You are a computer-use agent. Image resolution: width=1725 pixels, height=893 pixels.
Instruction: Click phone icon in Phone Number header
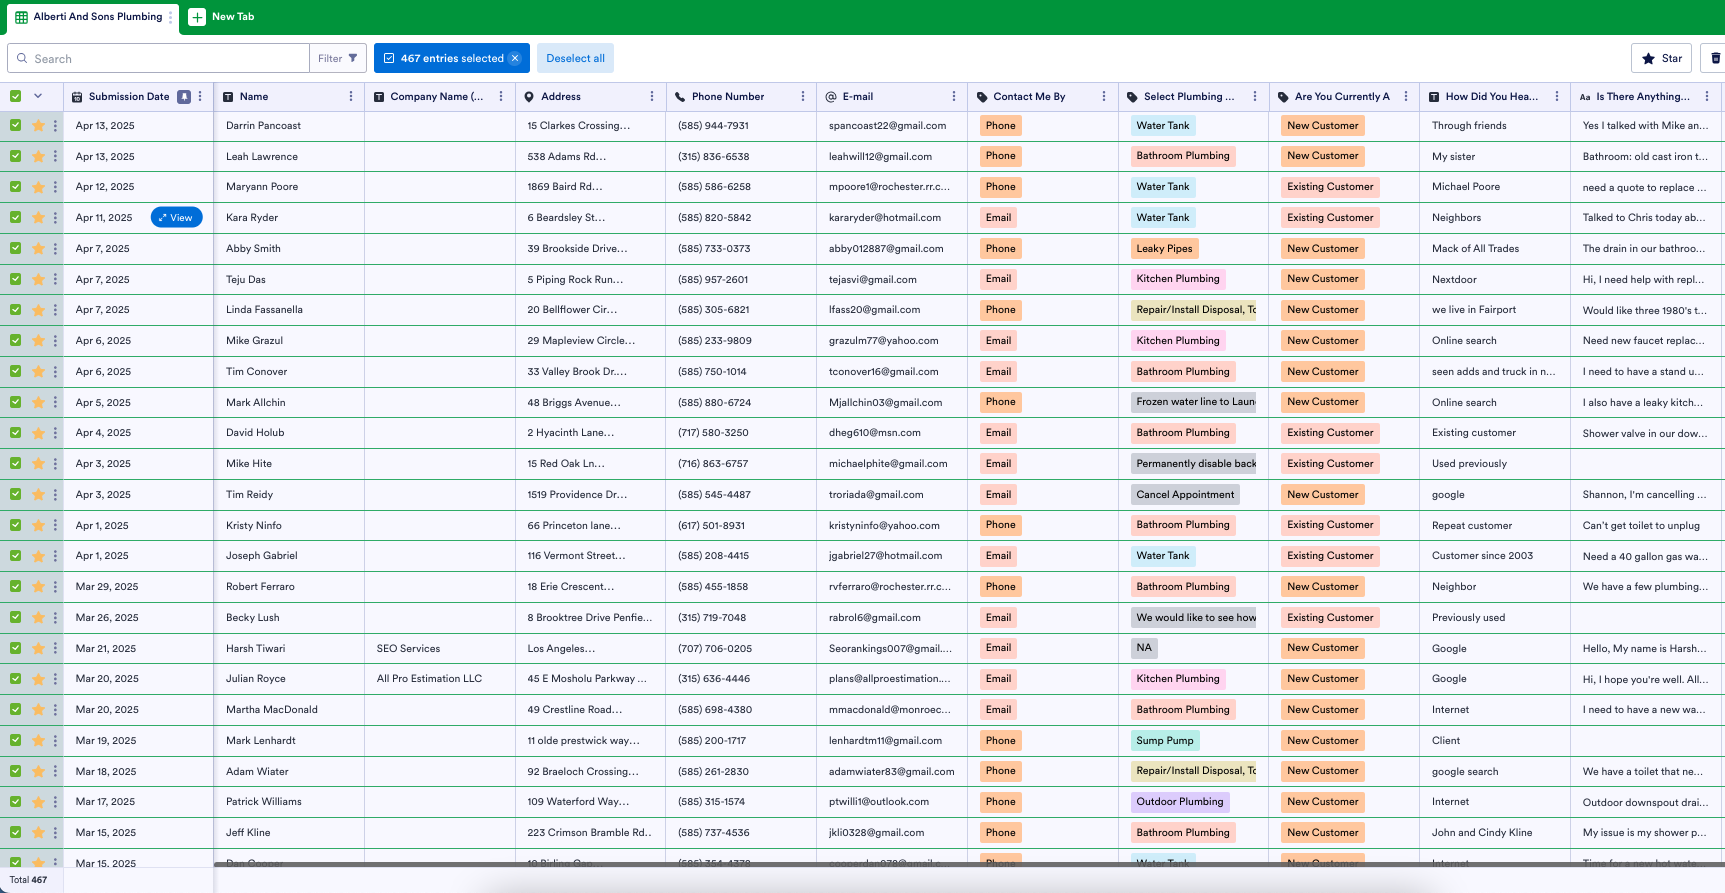coord(680,97)
